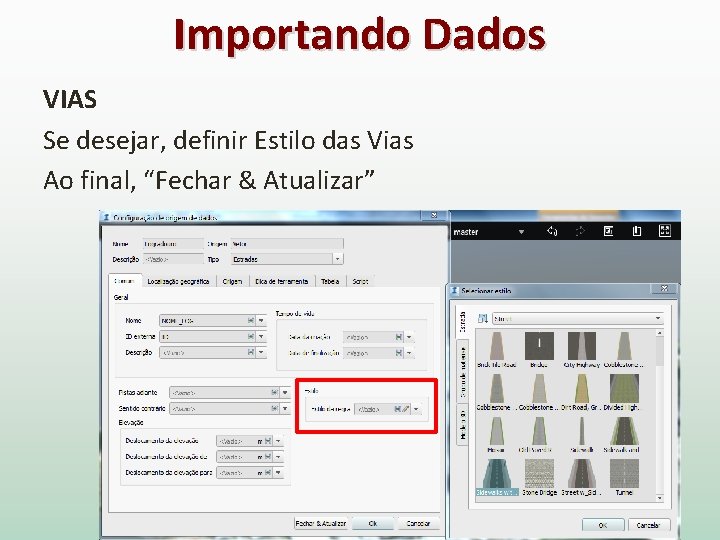Click expression icon in Geral Nome field
The width and height of the screenshot is (720, 540).
[x=251, y=321]
